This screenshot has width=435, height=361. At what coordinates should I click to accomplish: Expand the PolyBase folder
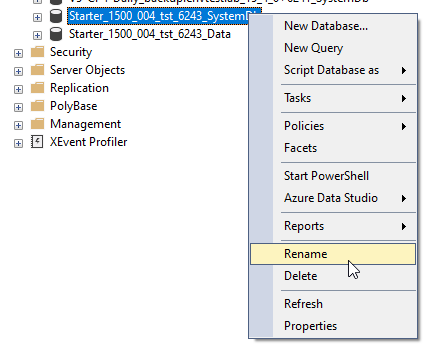click(x=18, y=107)
